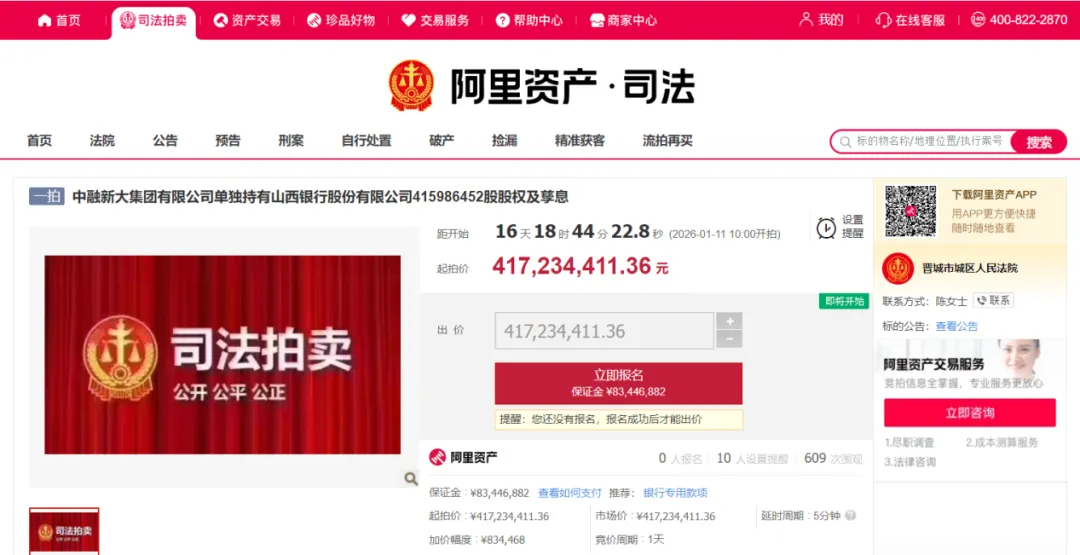This screenshot has width=1080, height=555.
Task: Increase bid with the plus button
Action: (x=729, y=321)
